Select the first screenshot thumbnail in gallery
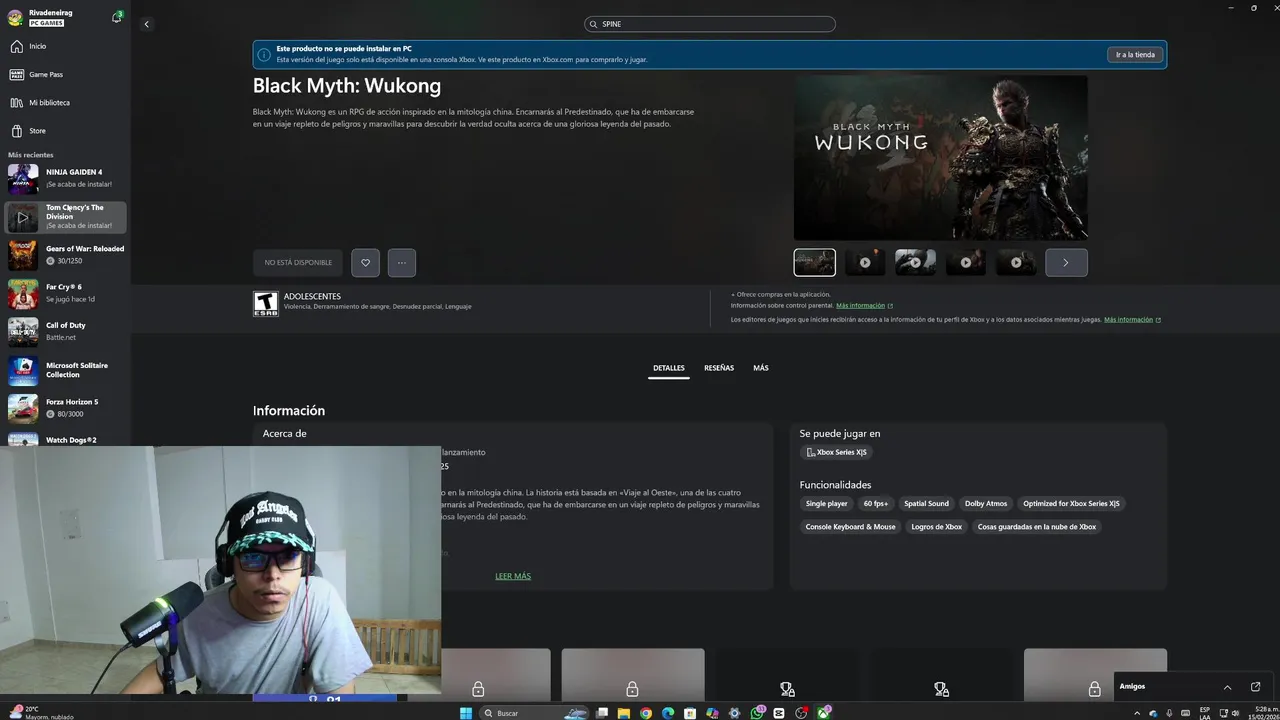The height and width of the screenshot is (720, 1280). click(x=815, y=262)
